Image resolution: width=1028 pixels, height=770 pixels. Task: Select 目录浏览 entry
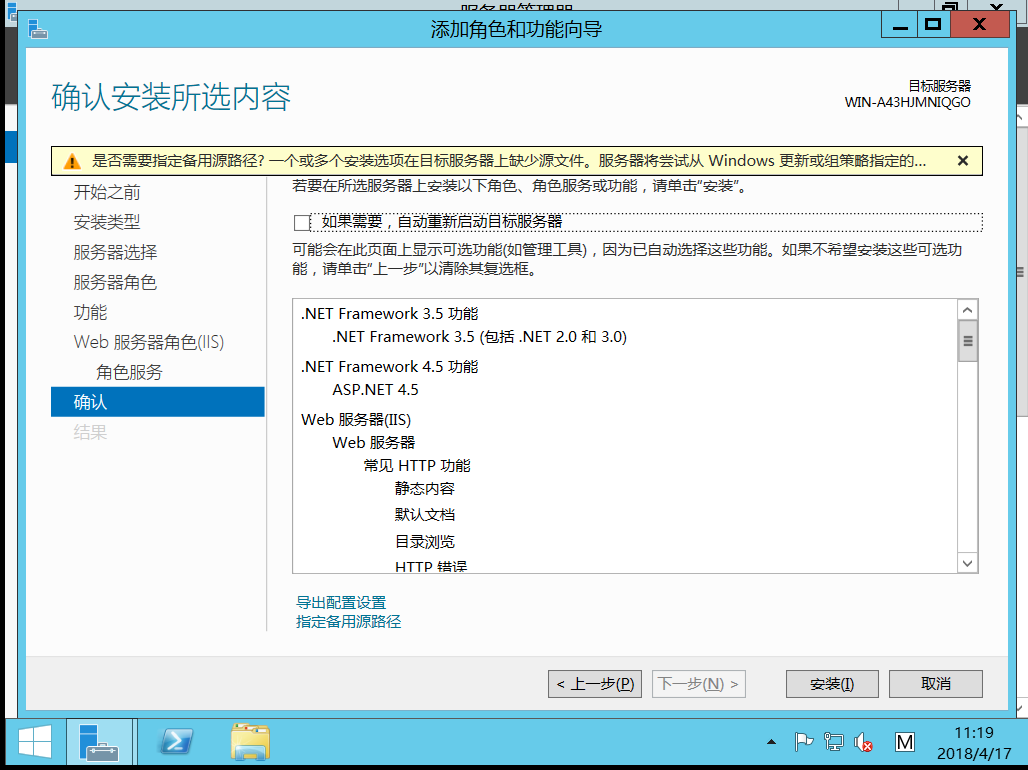tap(425, 542)
